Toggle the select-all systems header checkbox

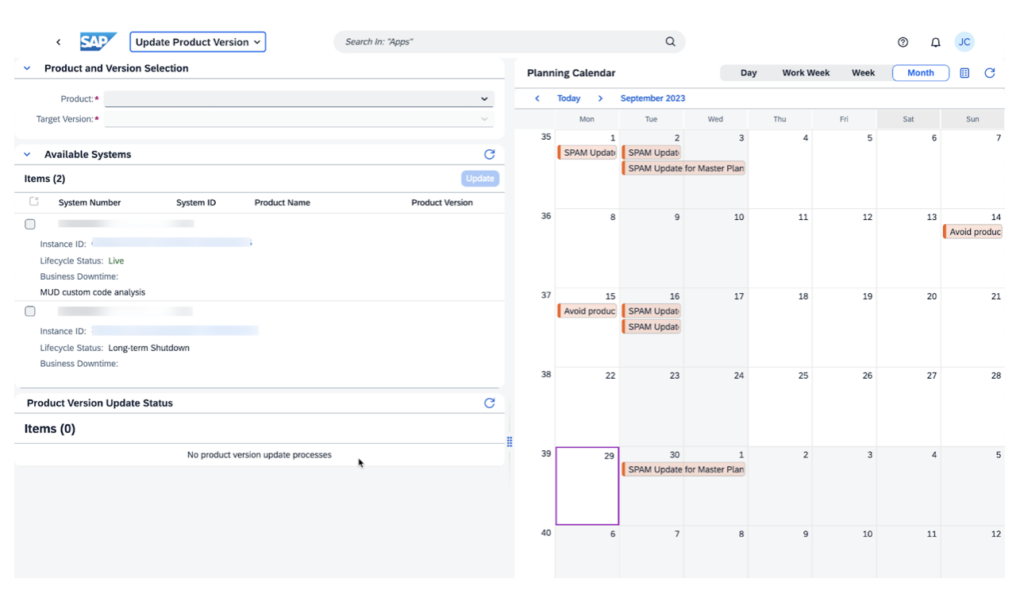point(33,202)
